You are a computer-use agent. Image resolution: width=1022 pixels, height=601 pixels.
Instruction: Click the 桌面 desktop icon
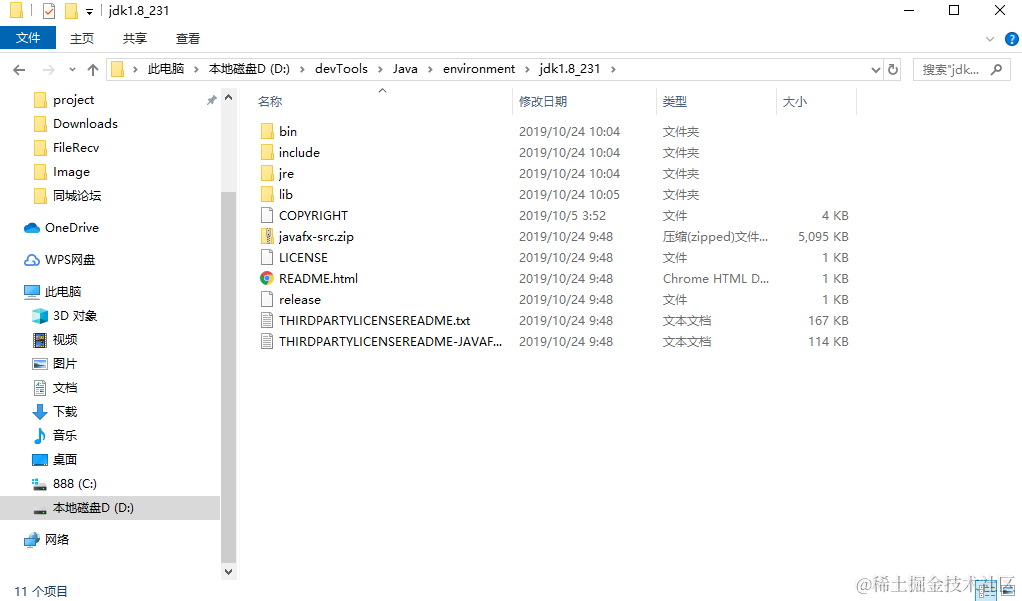(40, 460)
